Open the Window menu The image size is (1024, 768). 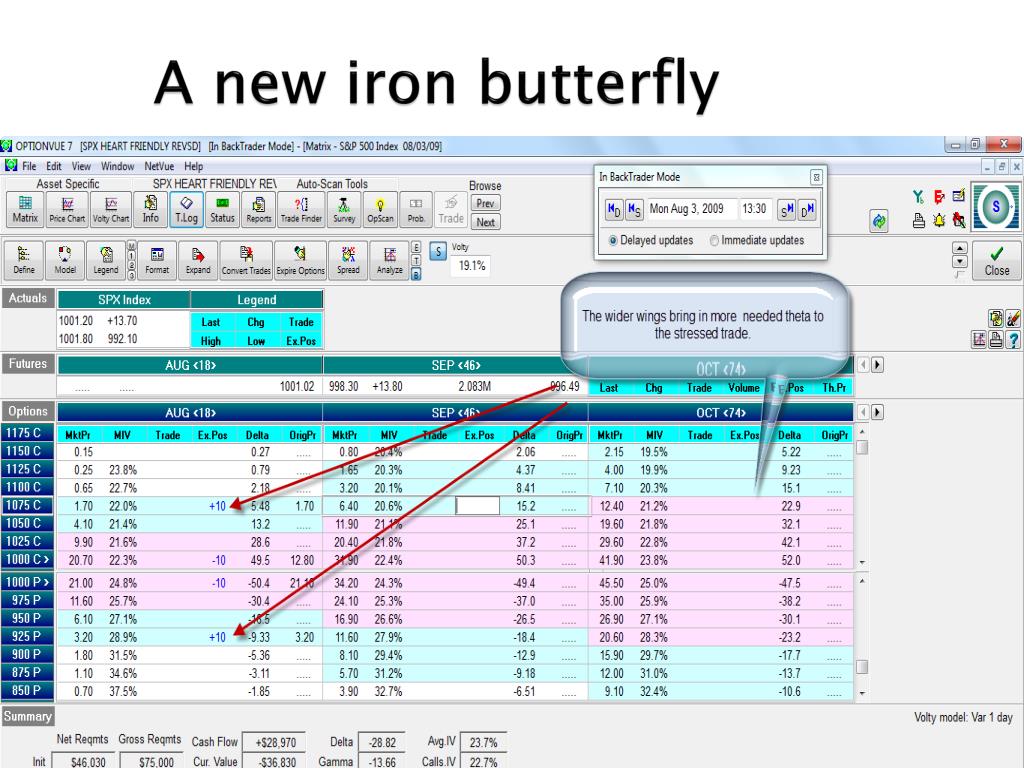point(118,166)
